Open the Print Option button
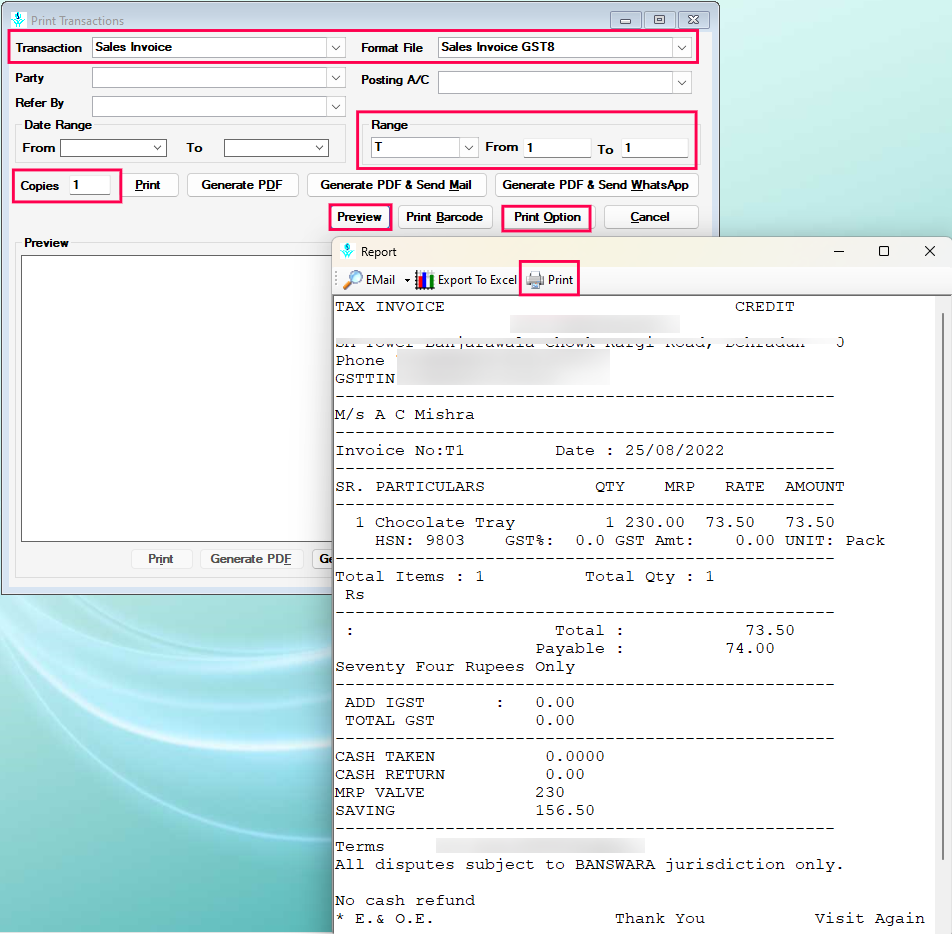Viewport: 952px width, 934px height. (x=547, y=217)
